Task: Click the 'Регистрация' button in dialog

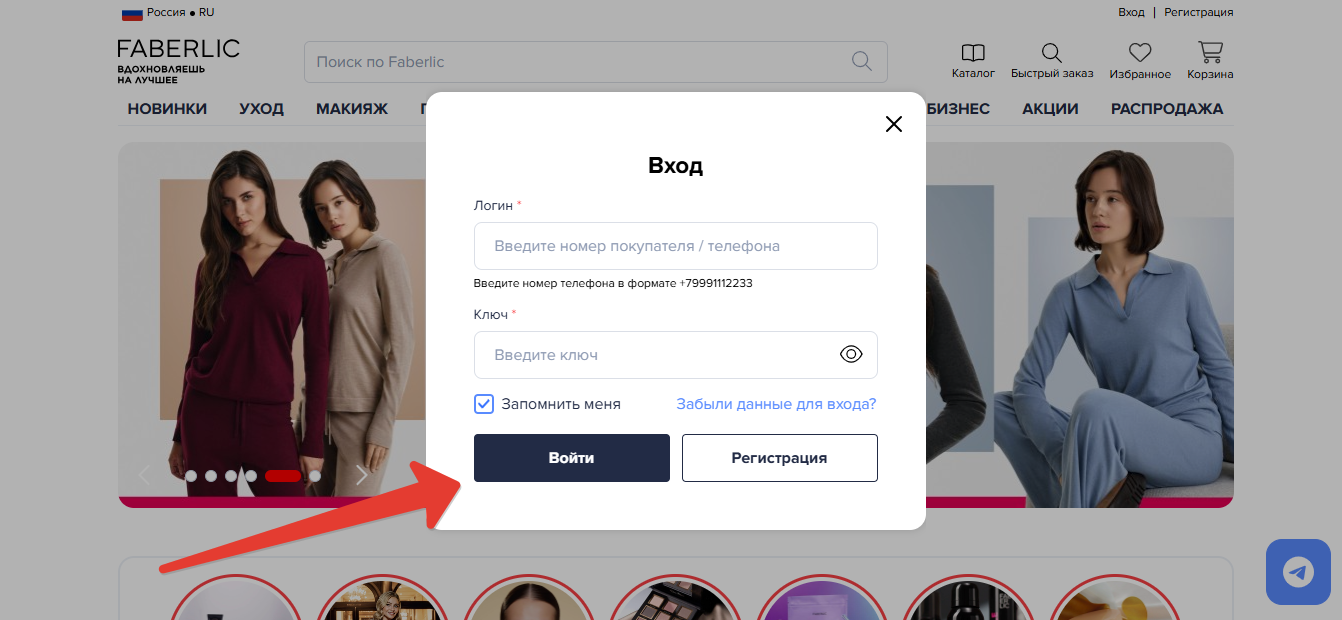Action: coord(779,458)
